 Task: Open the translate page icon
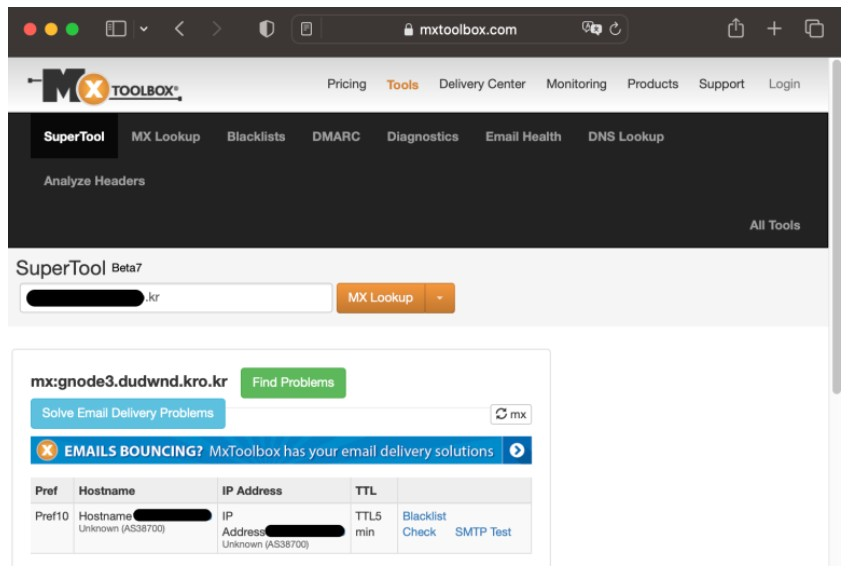click(592, 28)
